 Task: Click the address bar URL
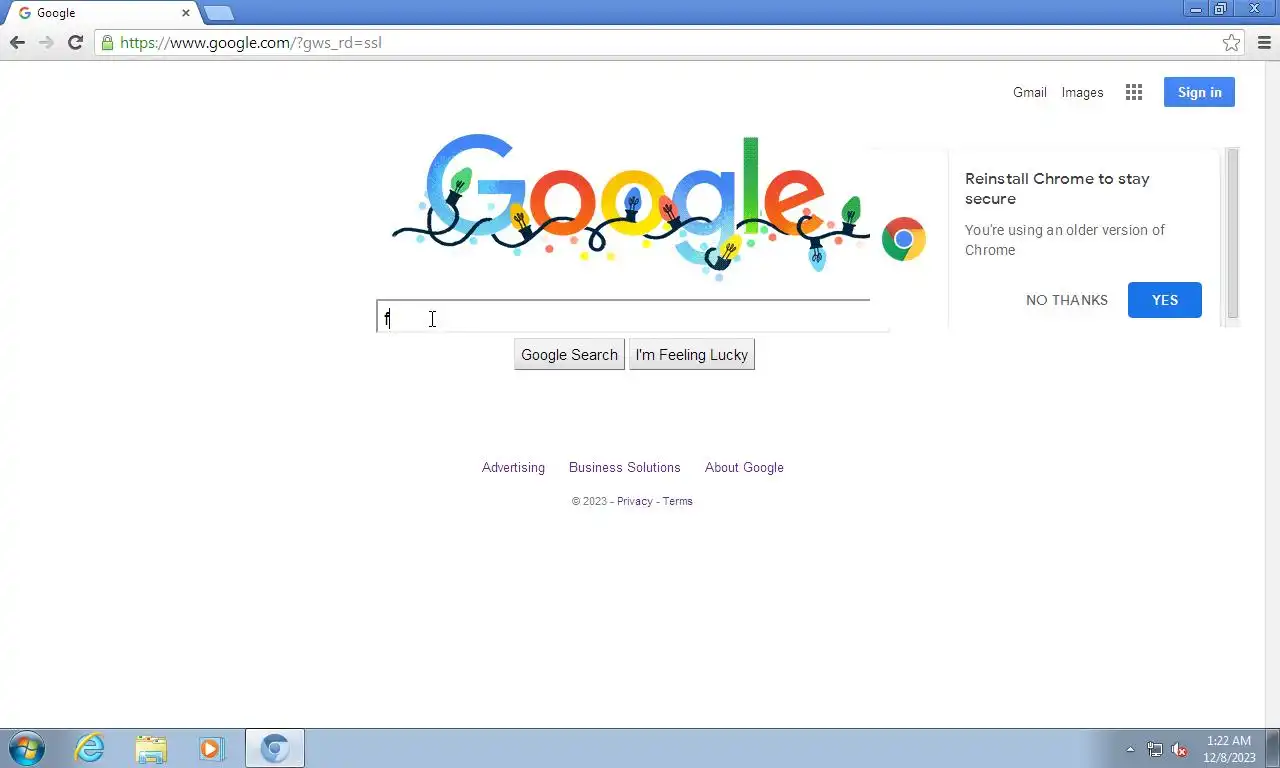click(251, 42)
